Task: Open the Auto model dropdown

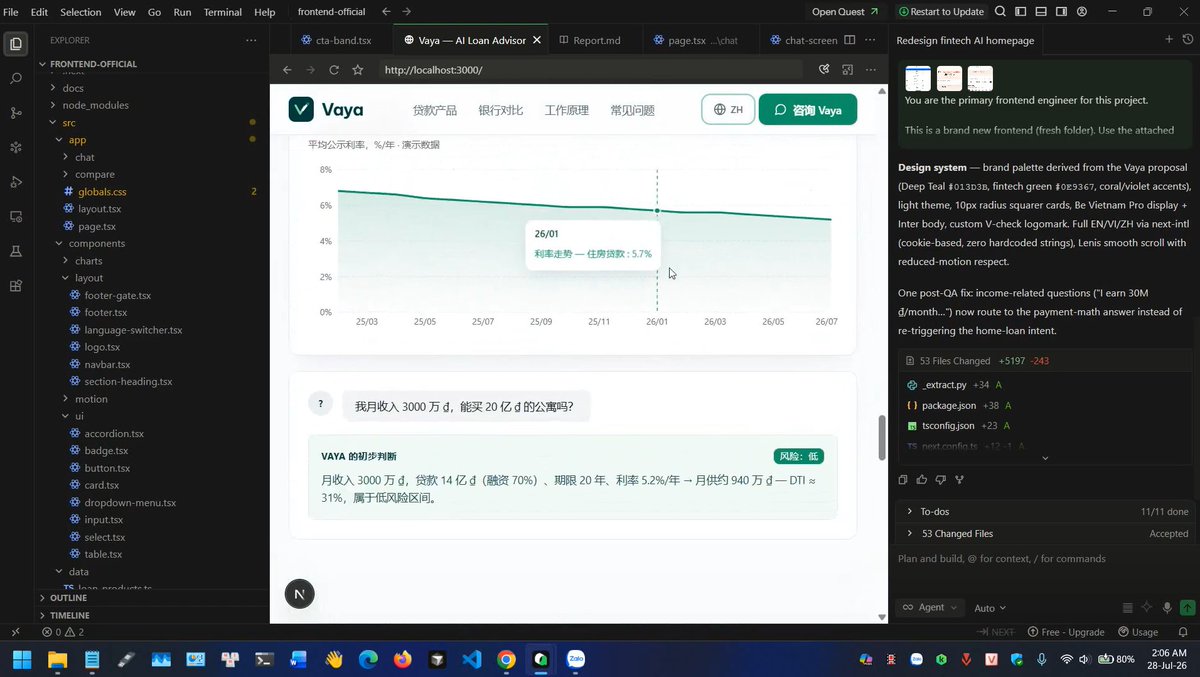Action: pyautogui.click(x=990, y=607)
